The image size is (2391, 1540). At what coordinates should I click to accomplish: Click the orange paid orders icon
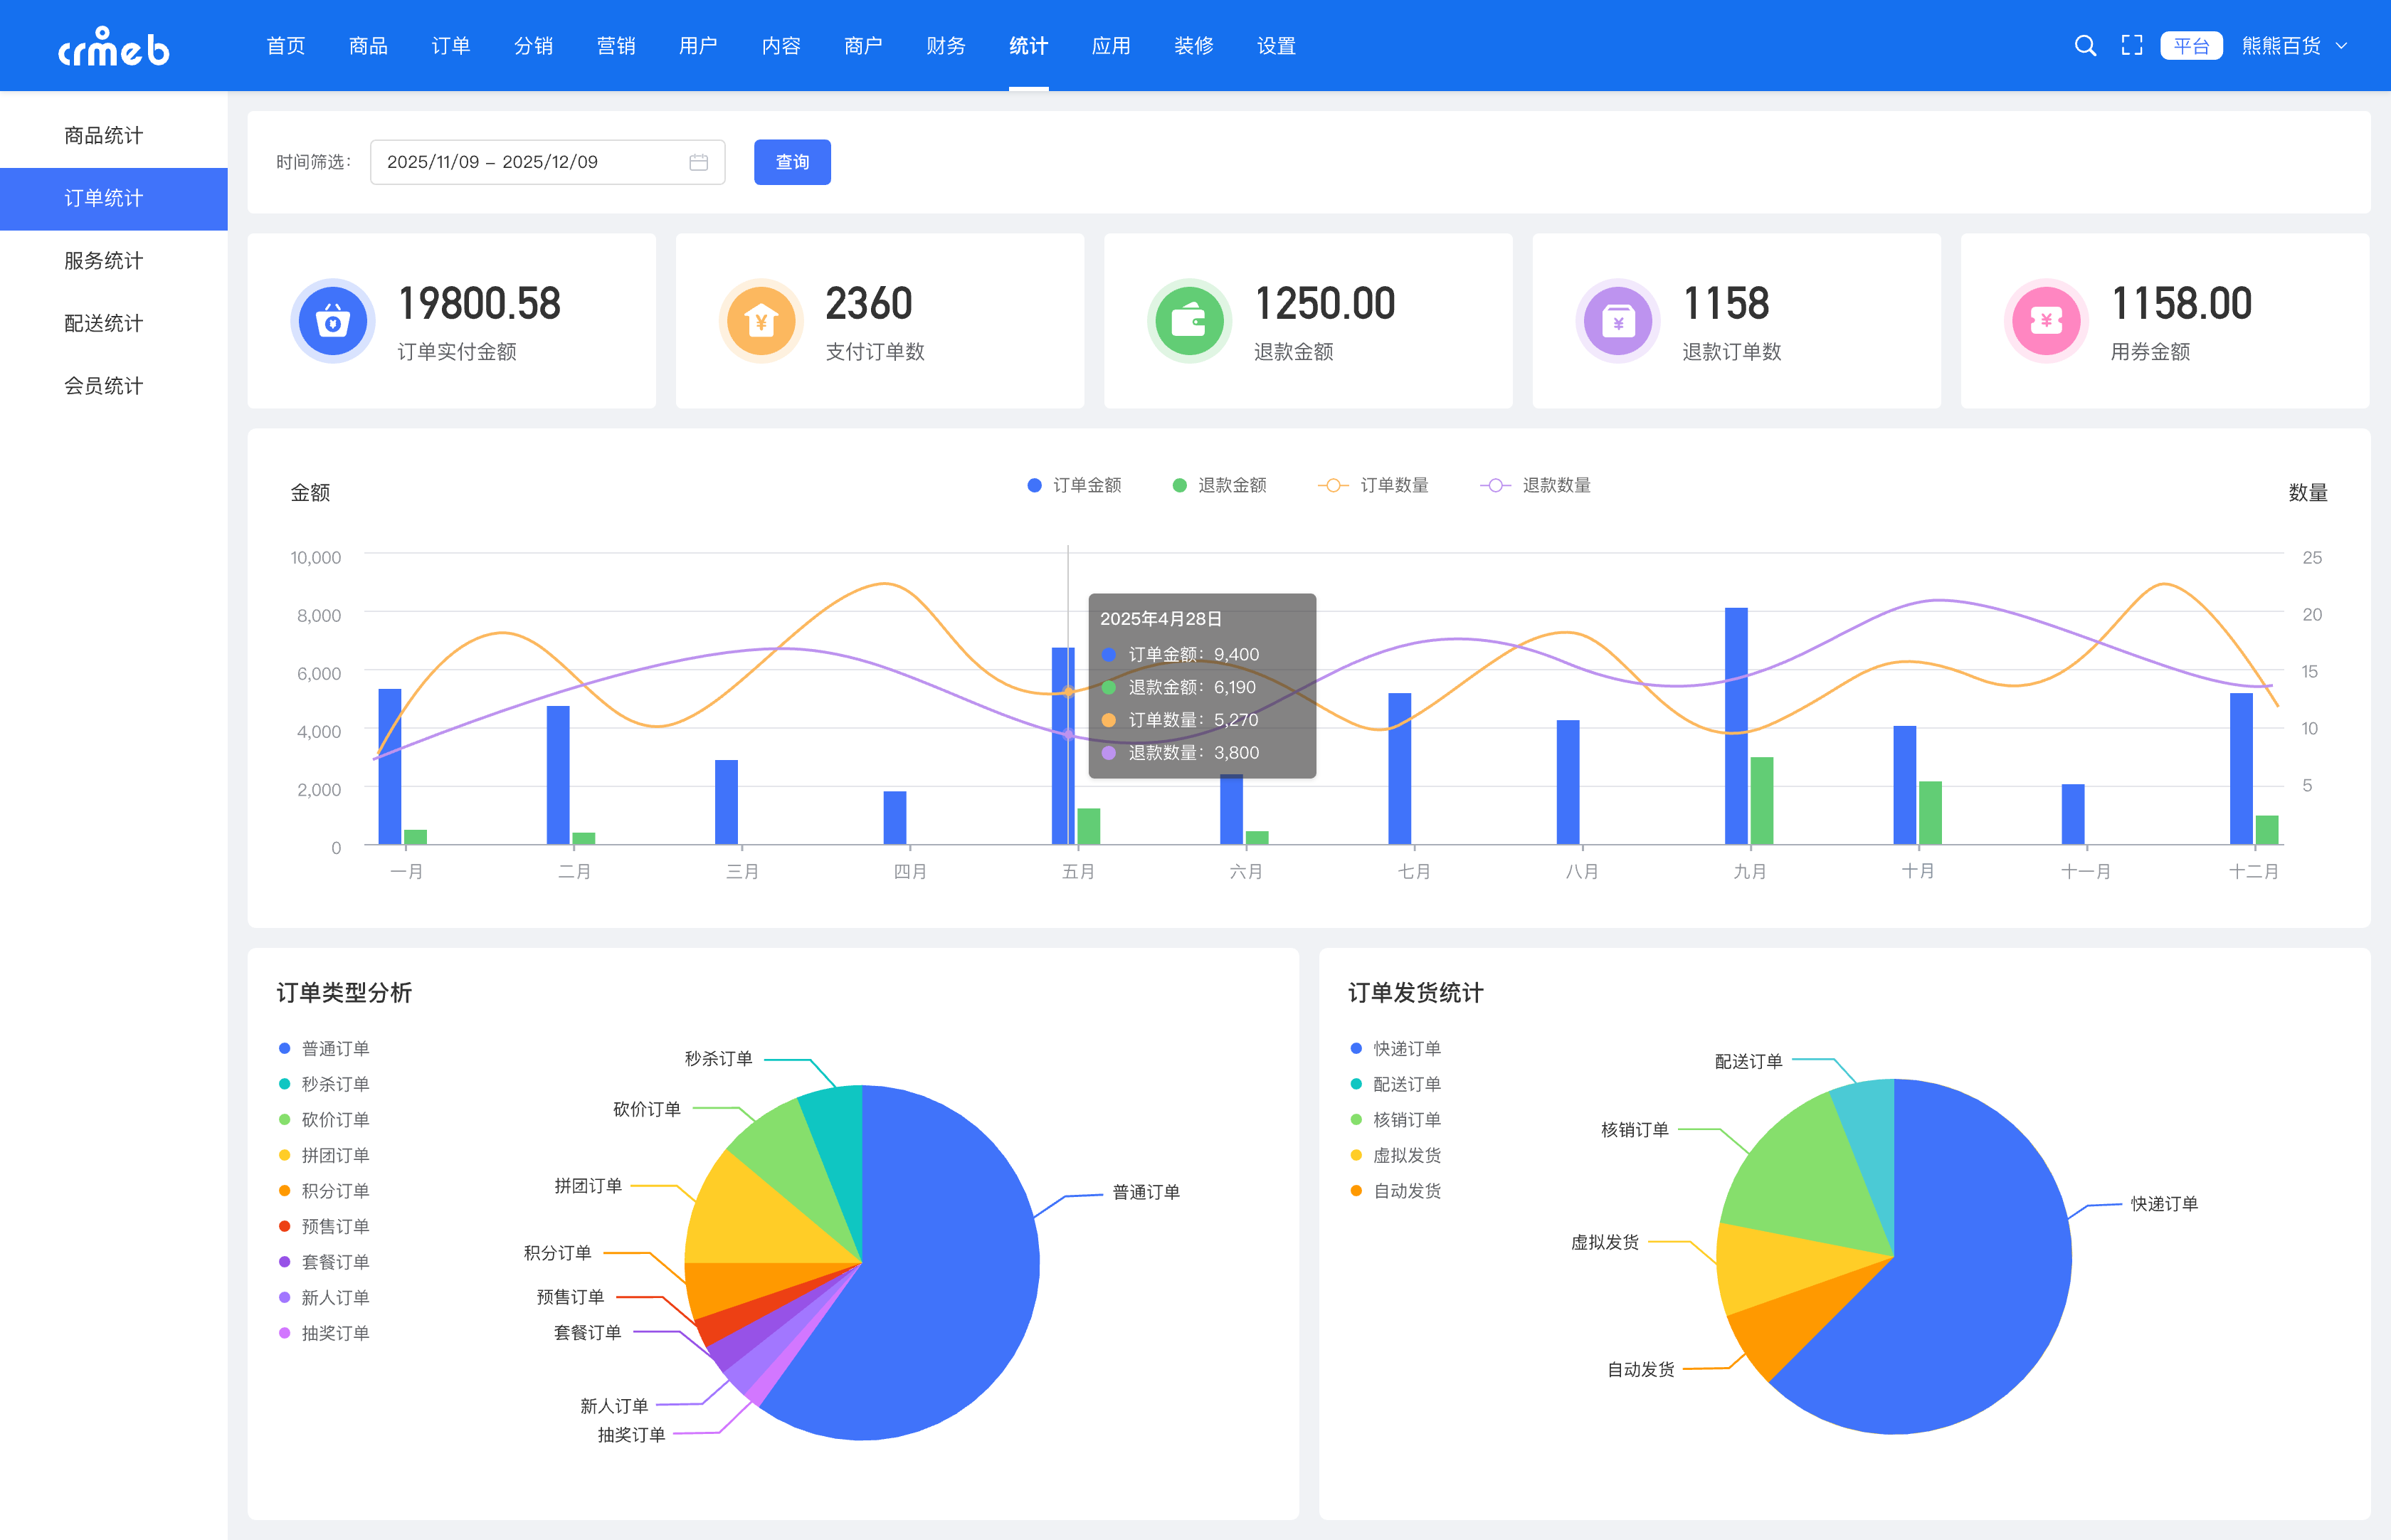coord(761,321)
